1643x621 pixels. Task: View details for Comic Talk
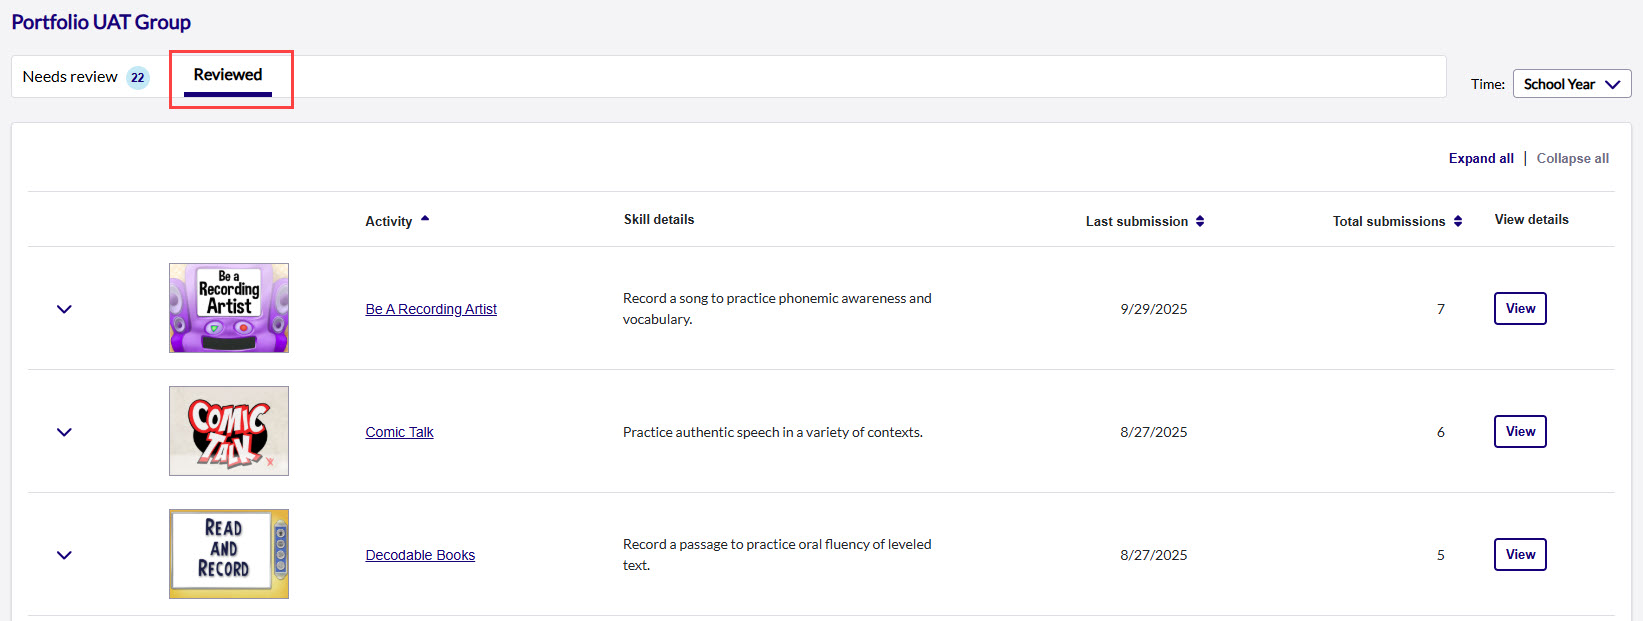(x=1519, y=432)
